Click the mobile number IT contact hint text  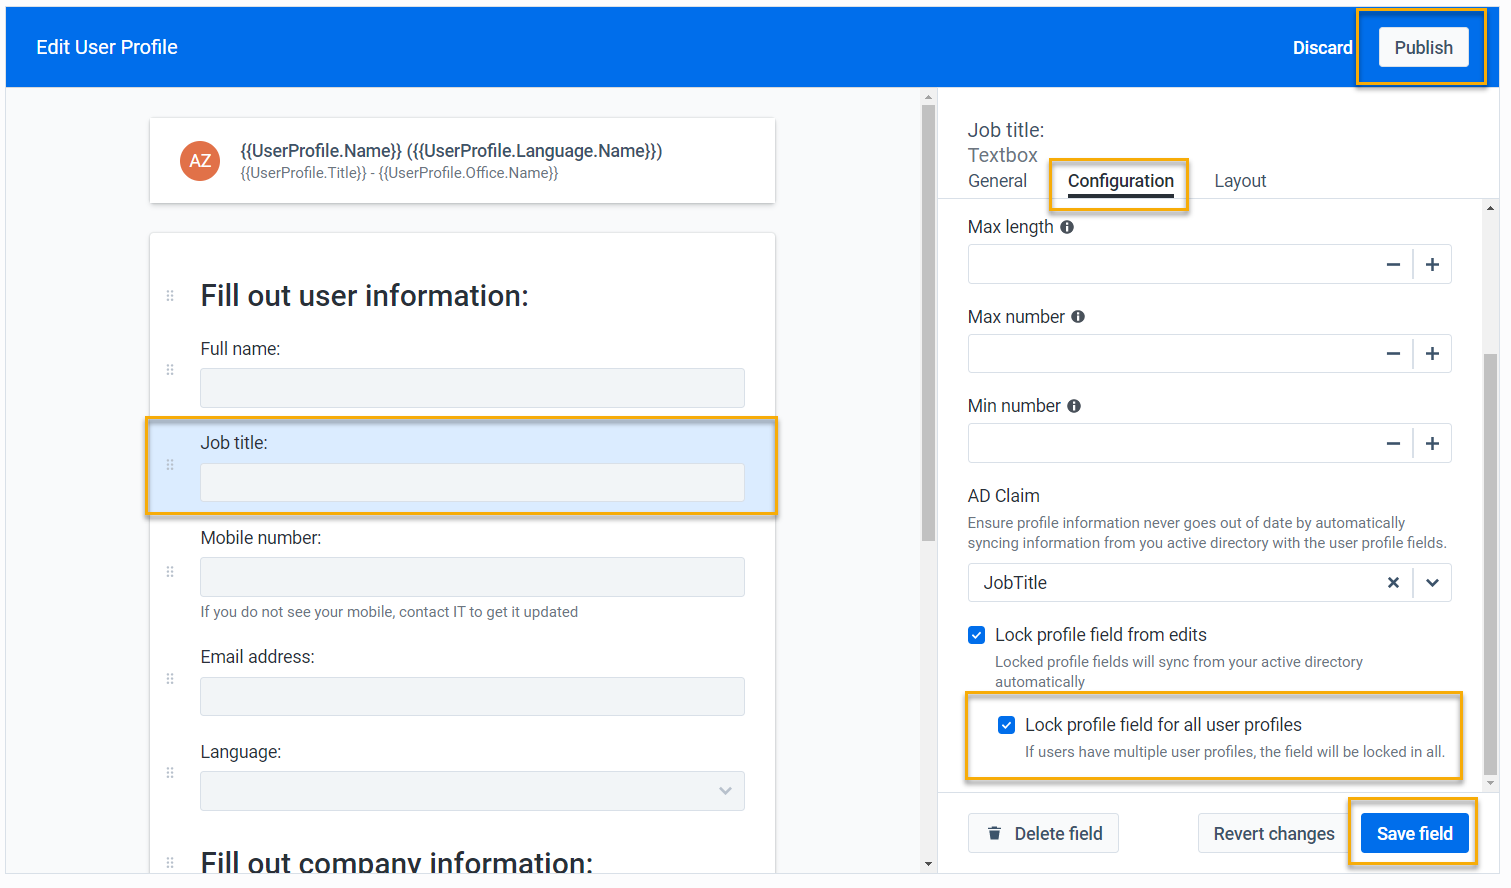tap(389, 612)
